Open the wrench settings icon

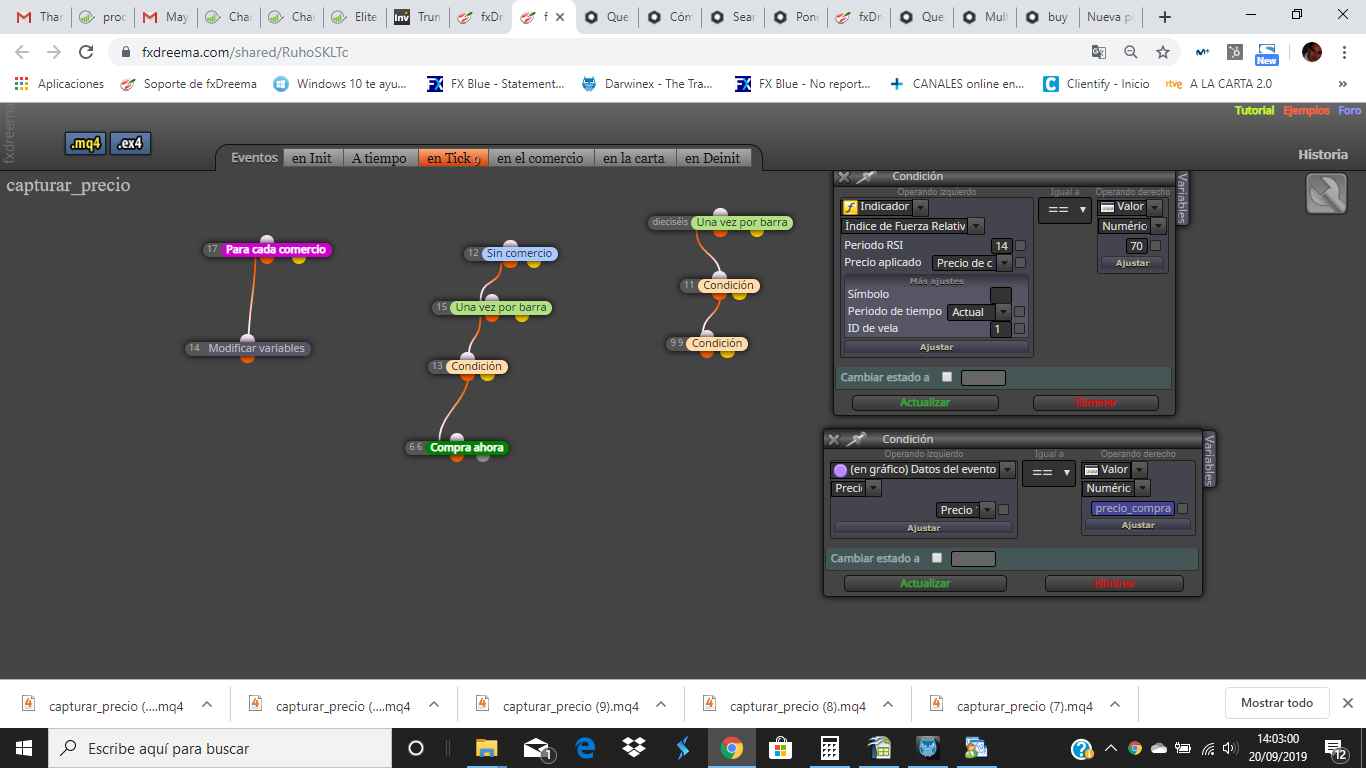click(1326, 193)
